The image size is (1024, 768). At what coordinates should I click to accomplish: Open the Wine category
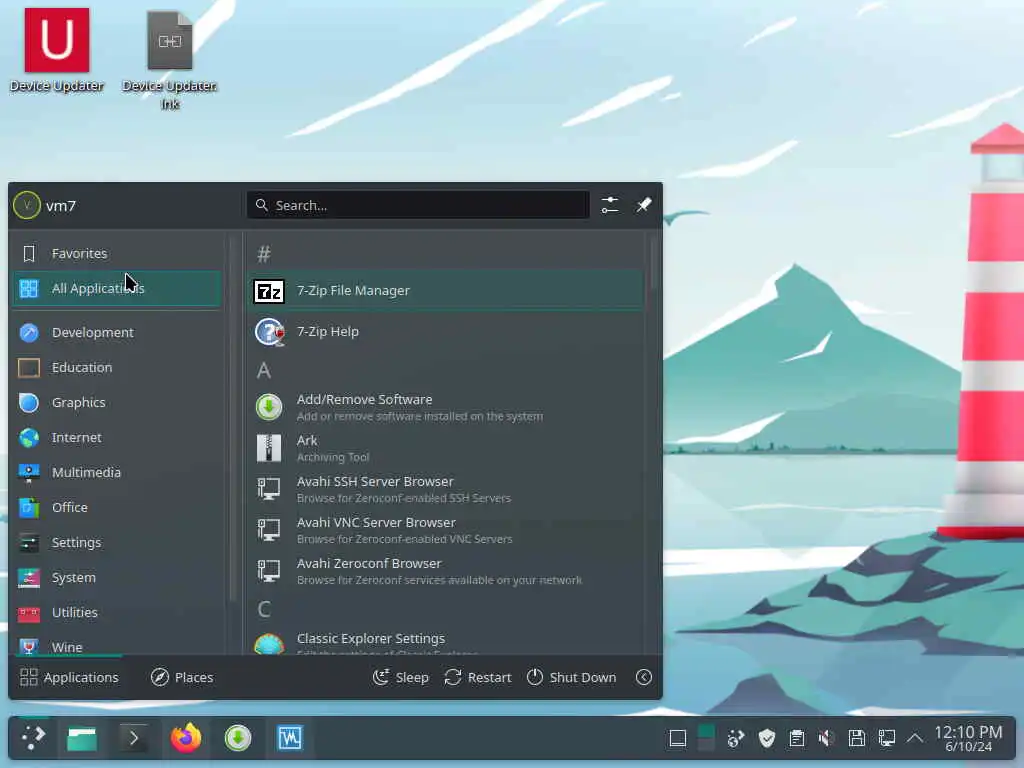pyautogui.click(x=117, y=645)
